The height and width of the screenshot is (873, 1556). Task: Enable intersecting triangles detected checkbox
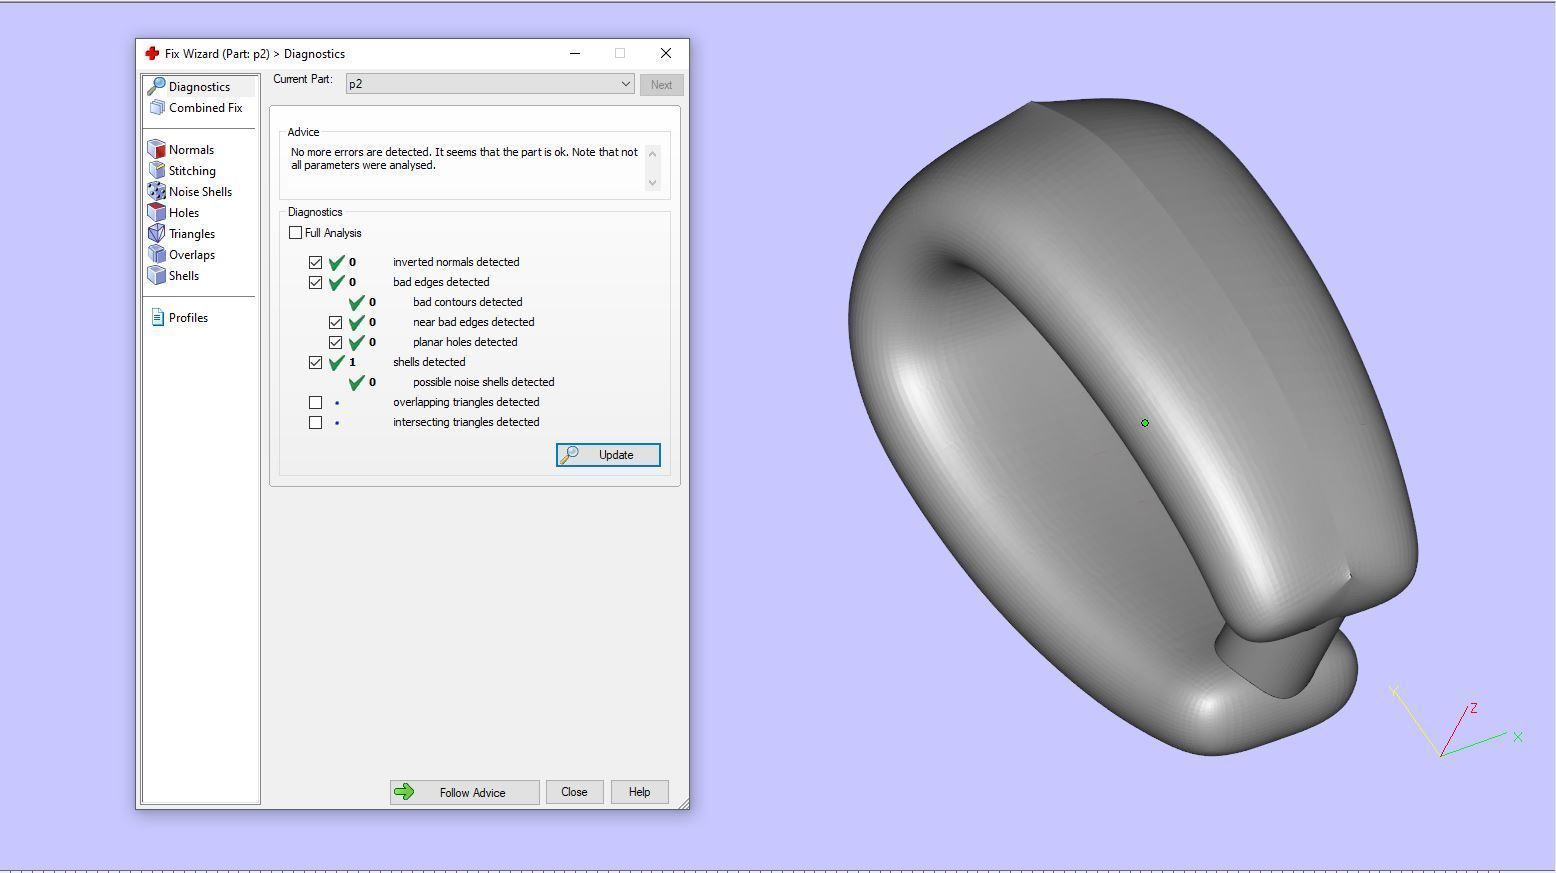315,422
